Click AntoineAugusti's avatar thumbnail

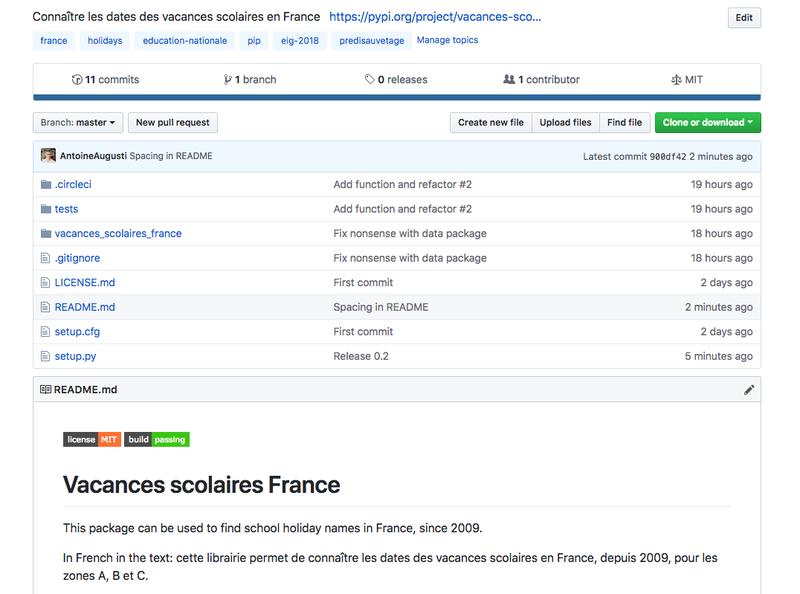click(48, 156)
